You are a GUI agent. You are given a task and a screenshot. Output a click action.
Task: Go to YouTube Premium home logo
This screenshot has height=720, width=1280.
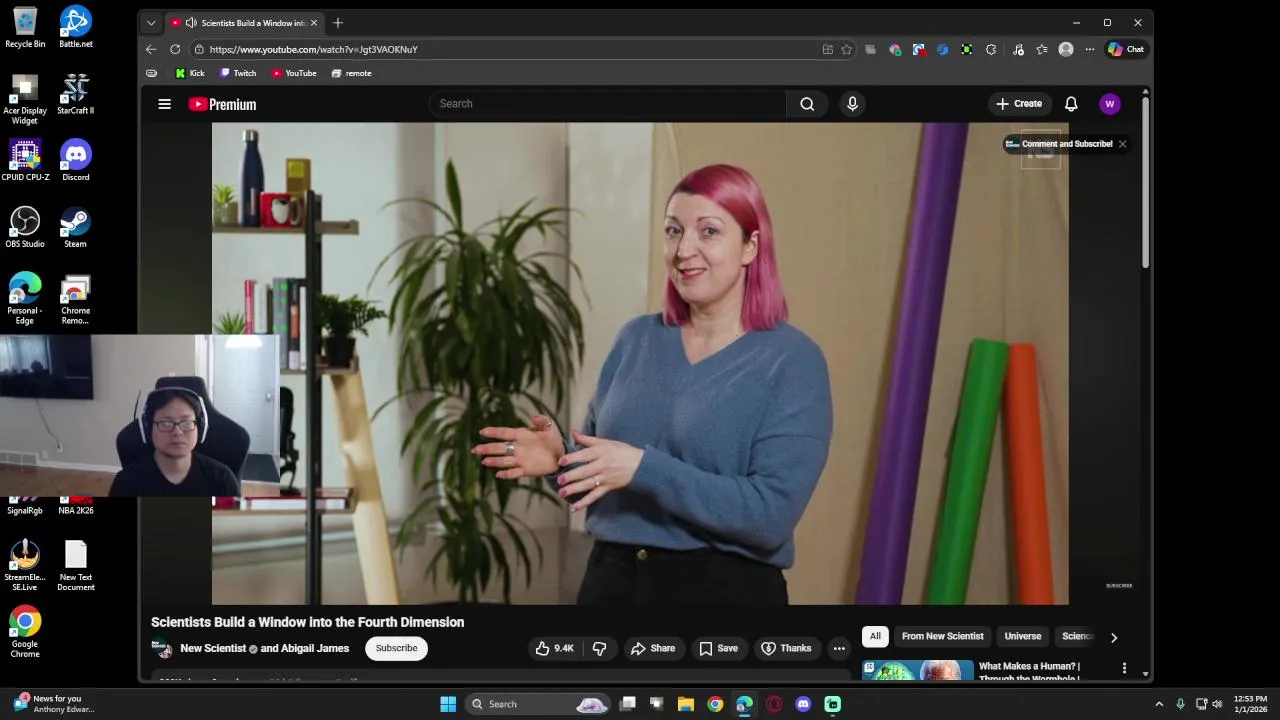222,104
